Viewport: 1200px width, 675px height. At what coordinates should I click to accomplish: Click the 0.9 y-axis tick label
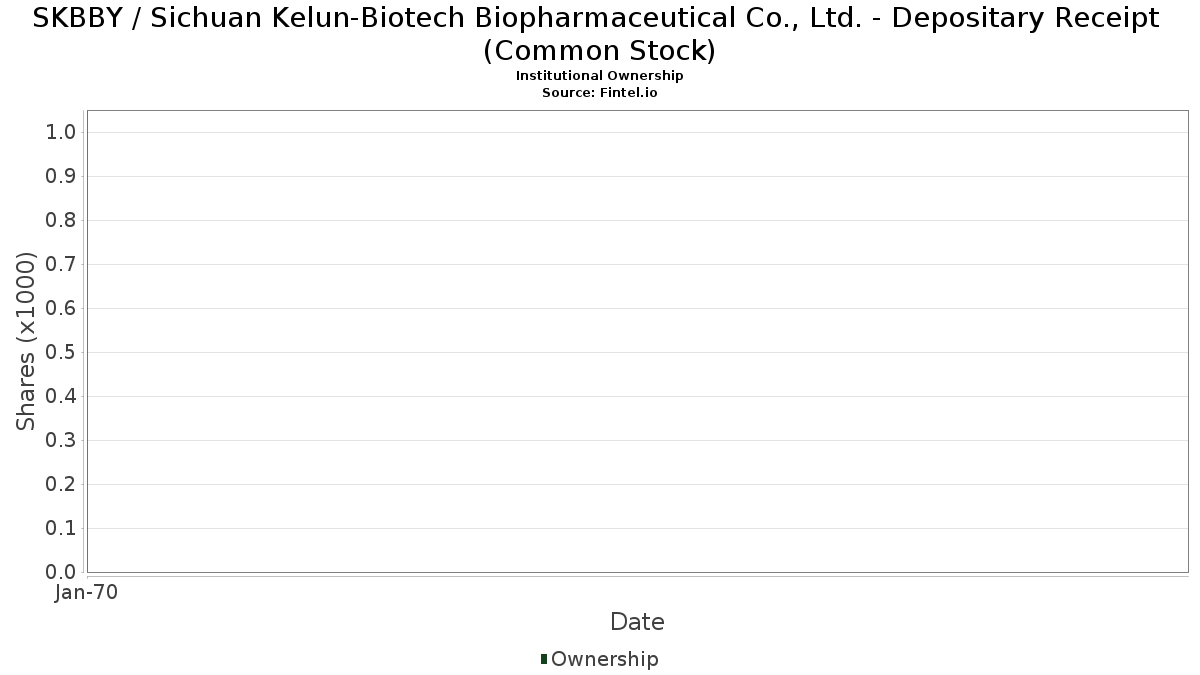(62, 177)
